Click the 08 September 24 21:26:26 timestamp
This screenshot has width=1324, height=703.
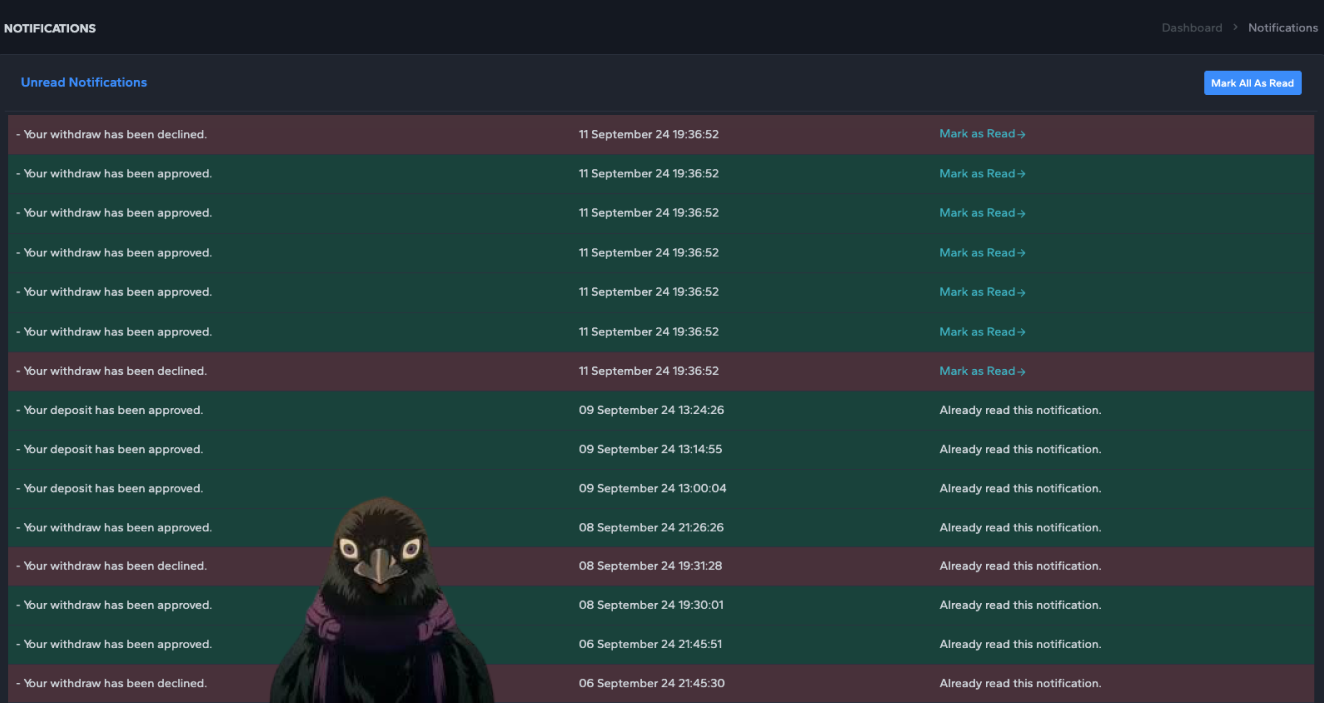pos(651,528)
